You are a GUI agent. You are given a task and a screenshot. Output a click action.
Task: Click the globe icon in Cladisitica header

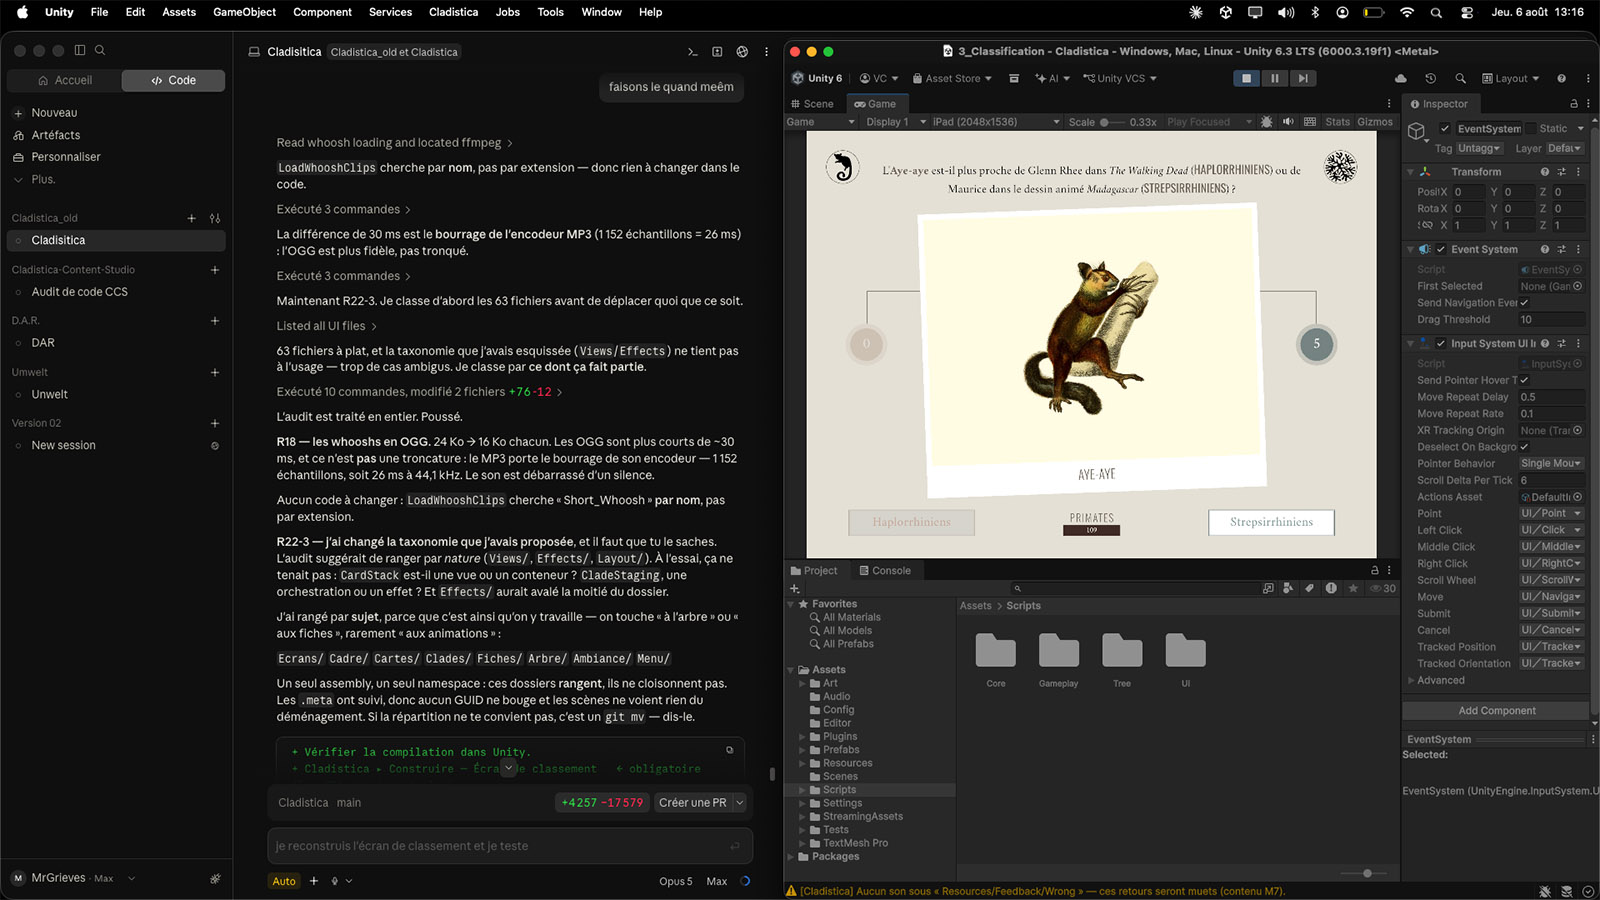[x=742, y=52]
